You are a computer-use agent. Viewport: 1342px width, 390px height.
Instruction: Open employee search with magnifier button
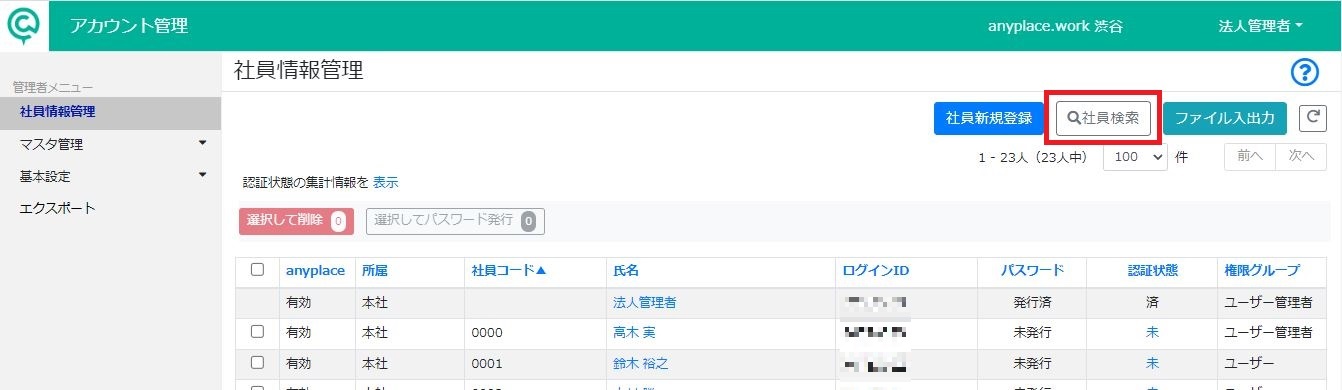(1103, 118)
